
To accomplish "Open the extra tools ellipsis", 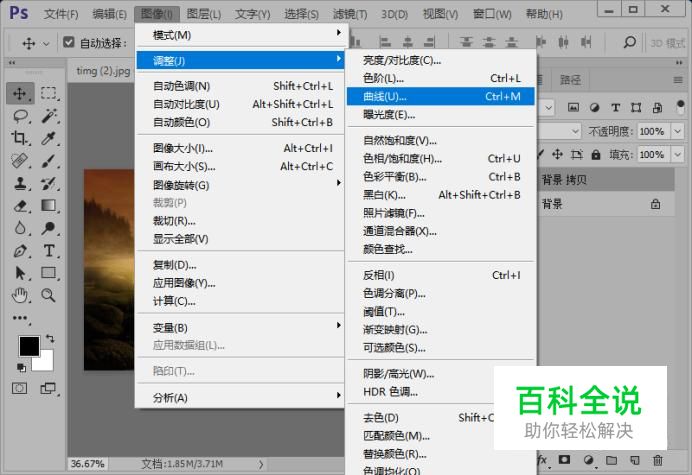I will click(x=20, y=318).
